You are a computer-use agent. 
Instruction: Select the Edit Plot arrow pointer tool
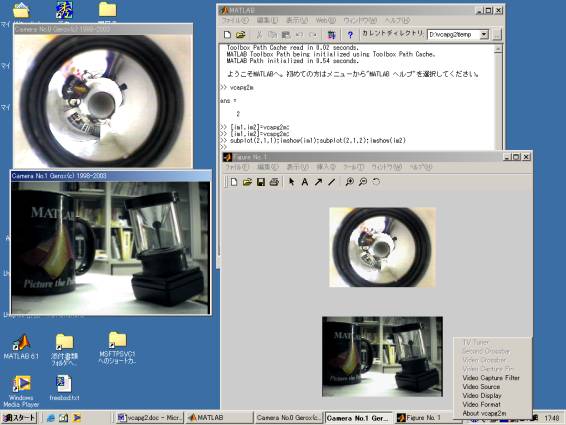[292, 182]
